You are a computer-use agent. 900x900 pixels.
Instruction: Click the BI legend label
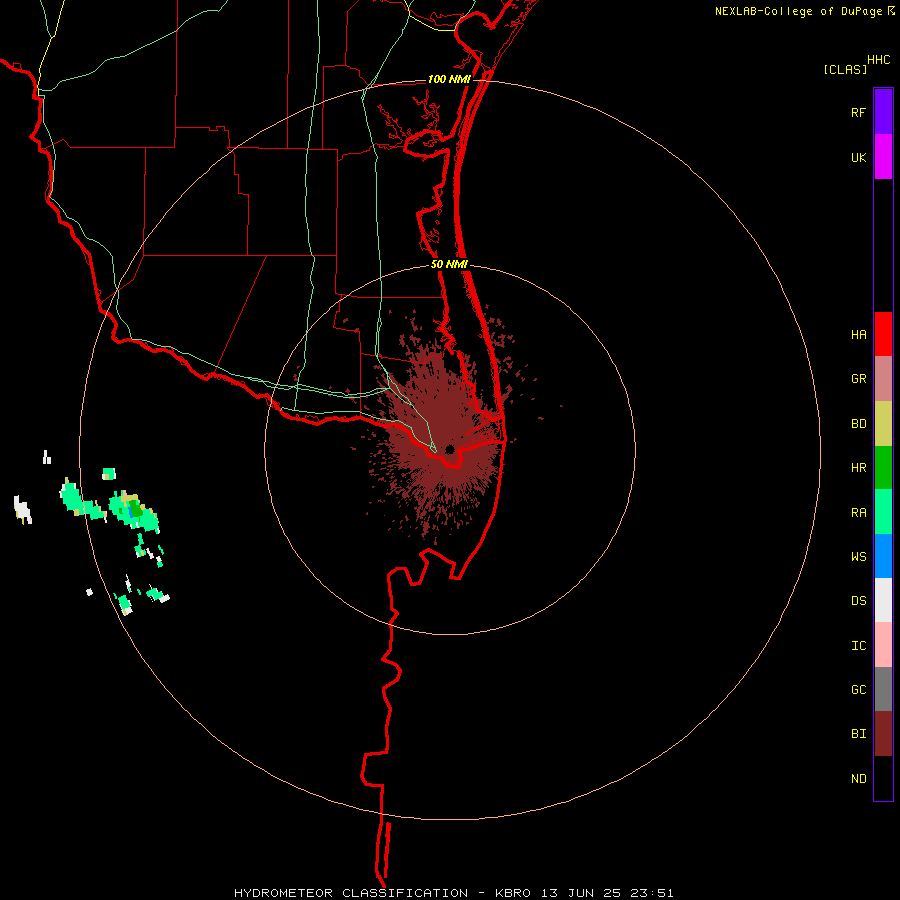tap(859, 734)
